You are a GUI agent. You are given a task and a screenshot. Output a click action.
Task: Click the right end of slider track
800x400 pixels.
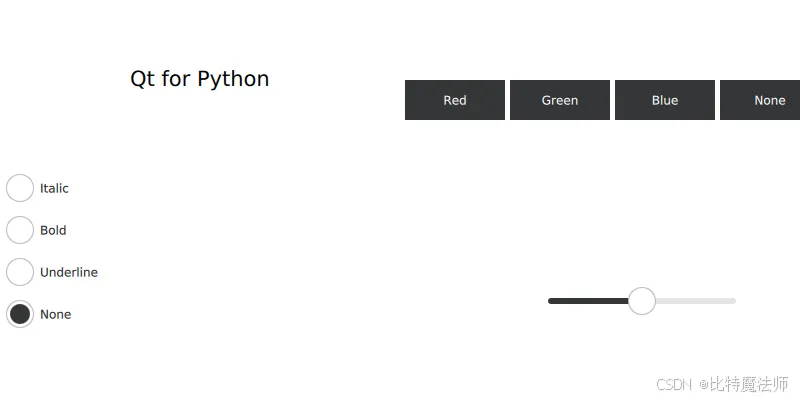tap(733, 301)
